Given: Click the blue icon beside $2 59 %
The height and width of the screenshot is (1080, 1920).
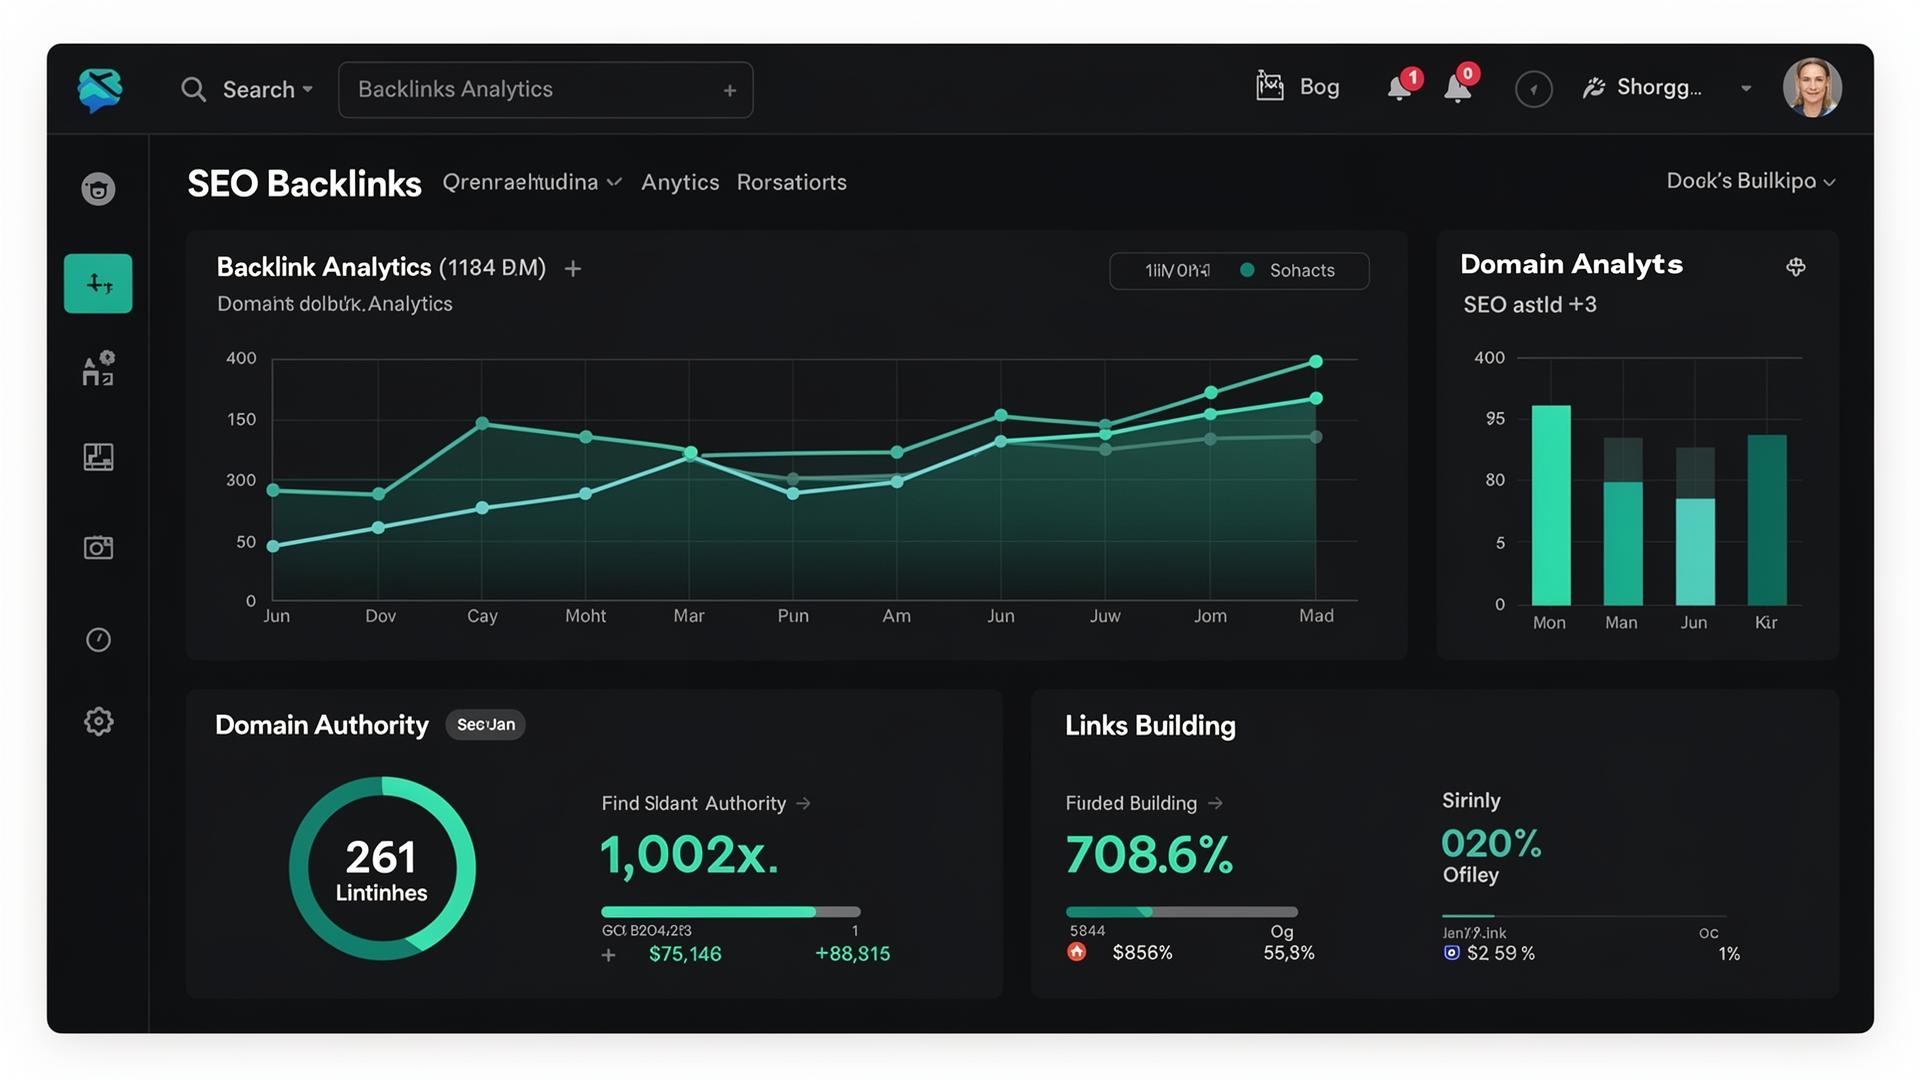Looking at the screenshot, I should 1452,953.
